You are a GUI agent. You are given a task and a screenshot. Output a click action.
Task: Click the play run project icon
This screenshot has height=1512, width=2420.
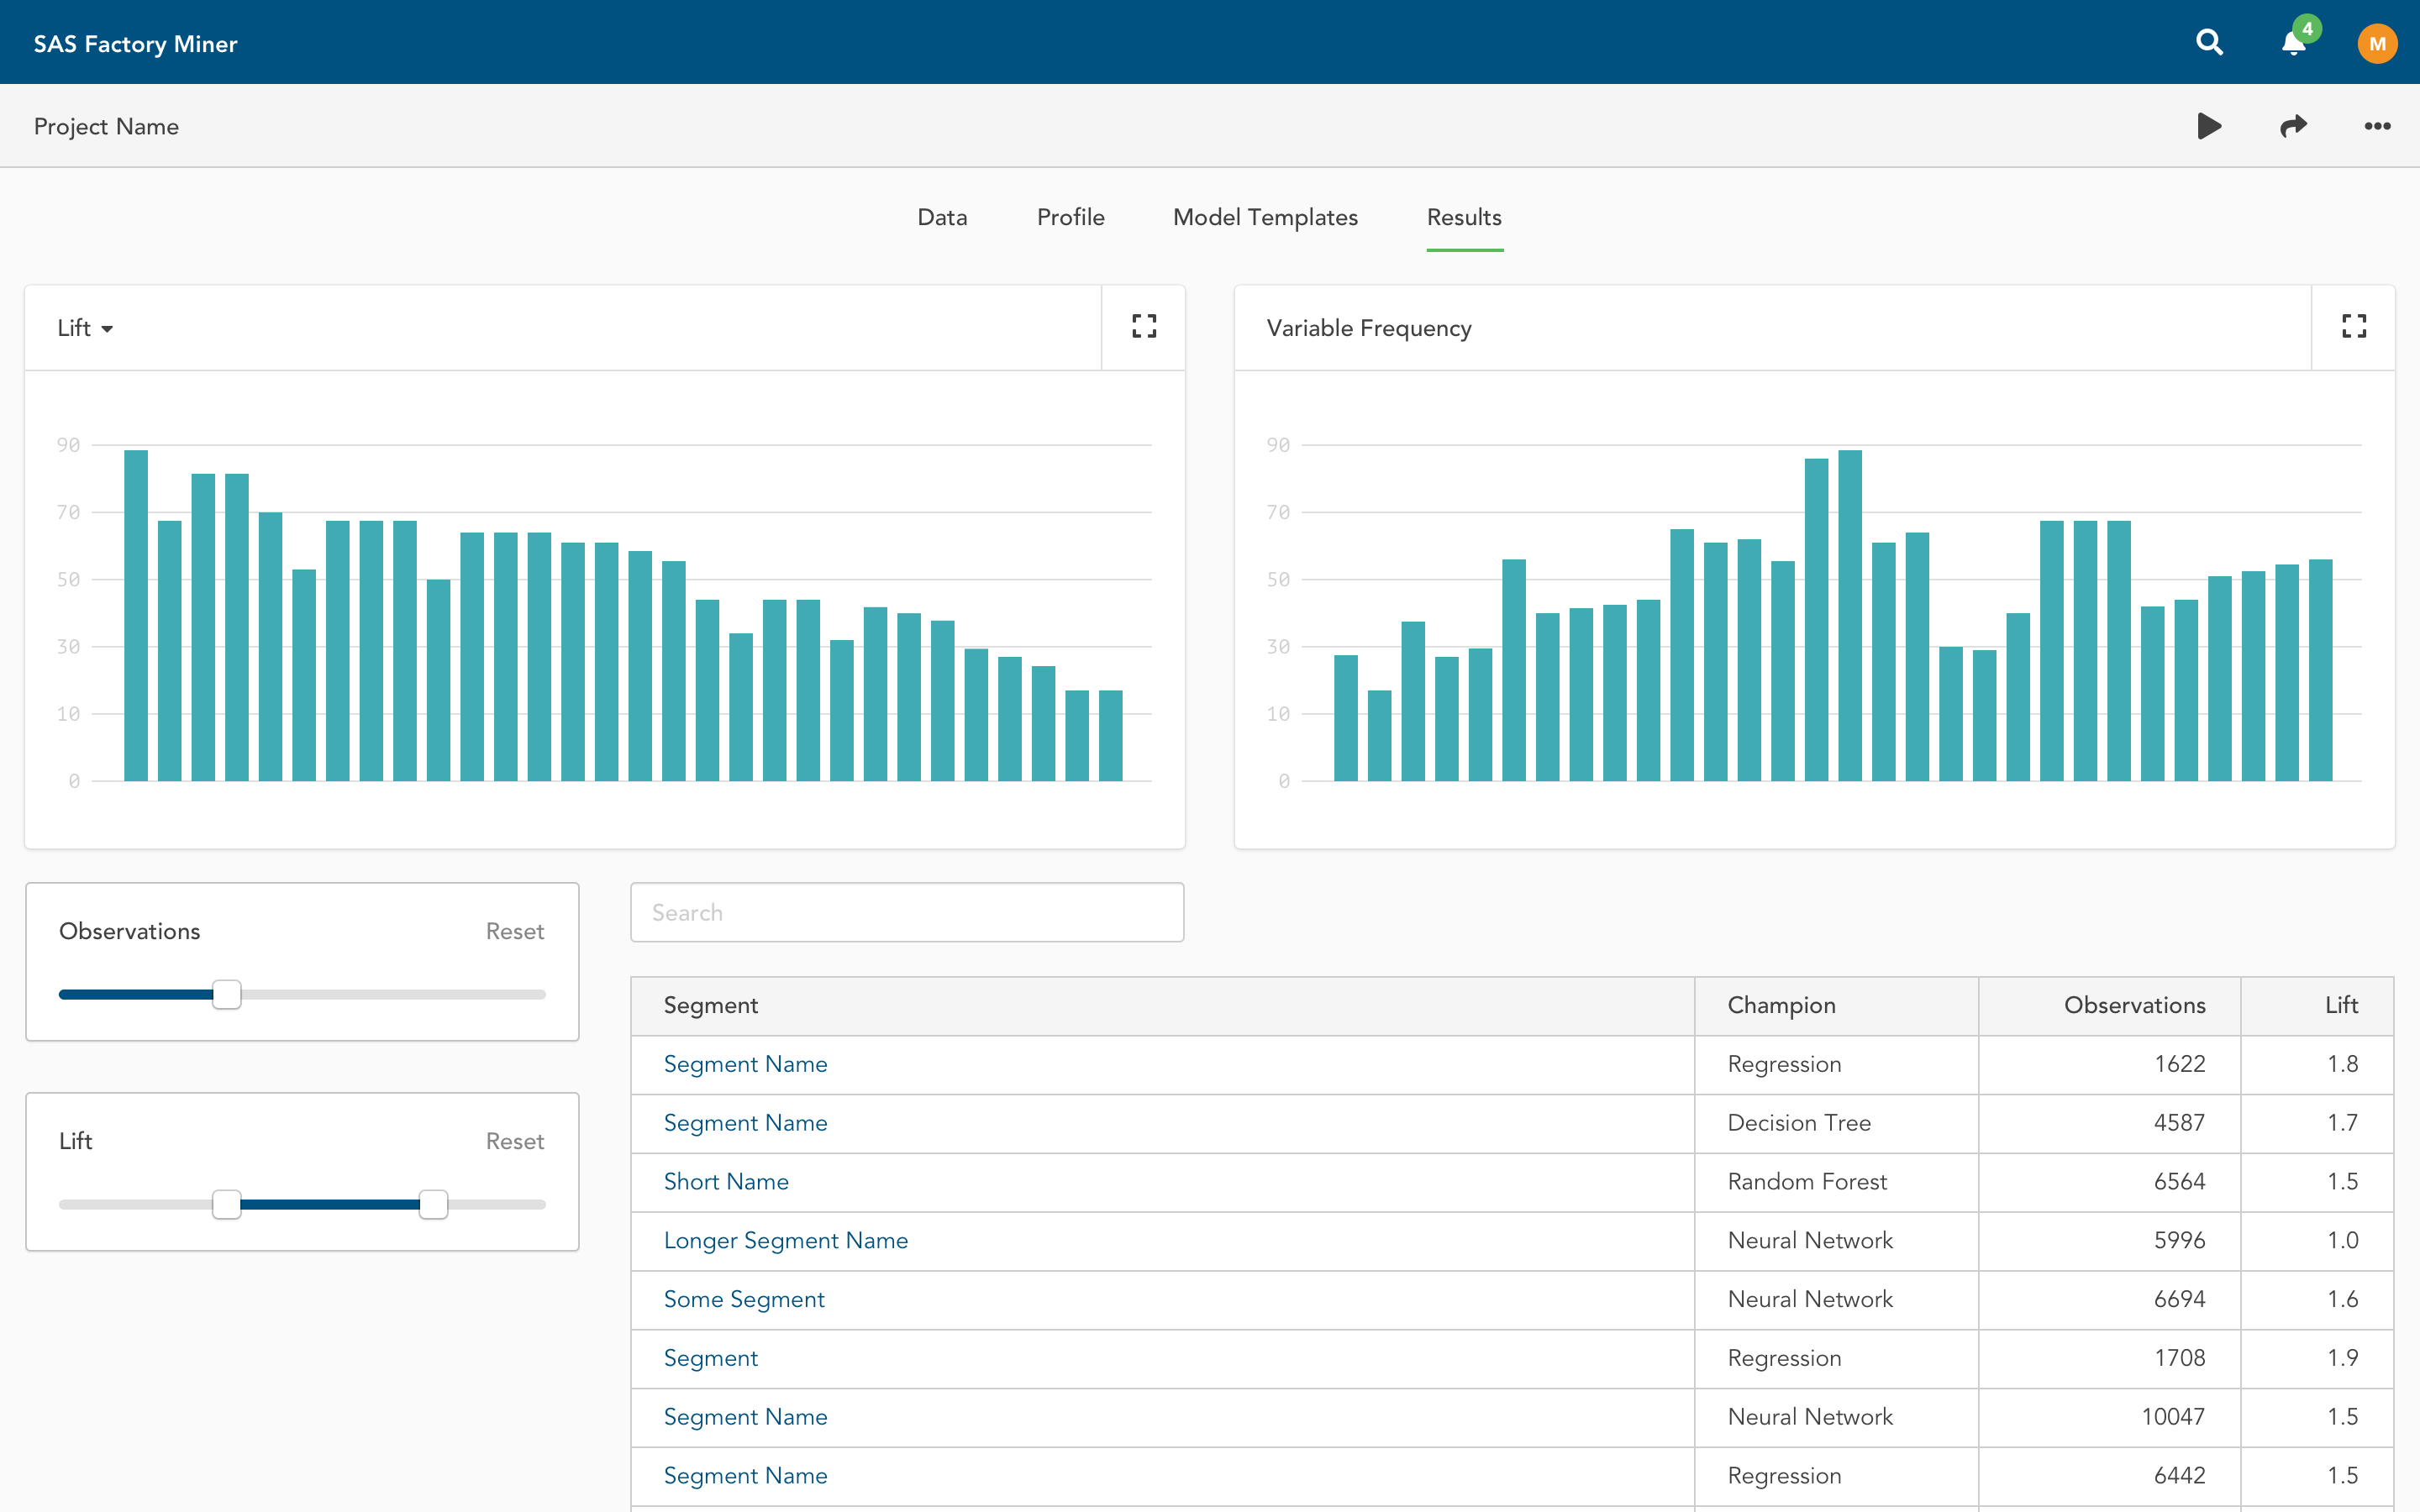(x=2209, y=126)
